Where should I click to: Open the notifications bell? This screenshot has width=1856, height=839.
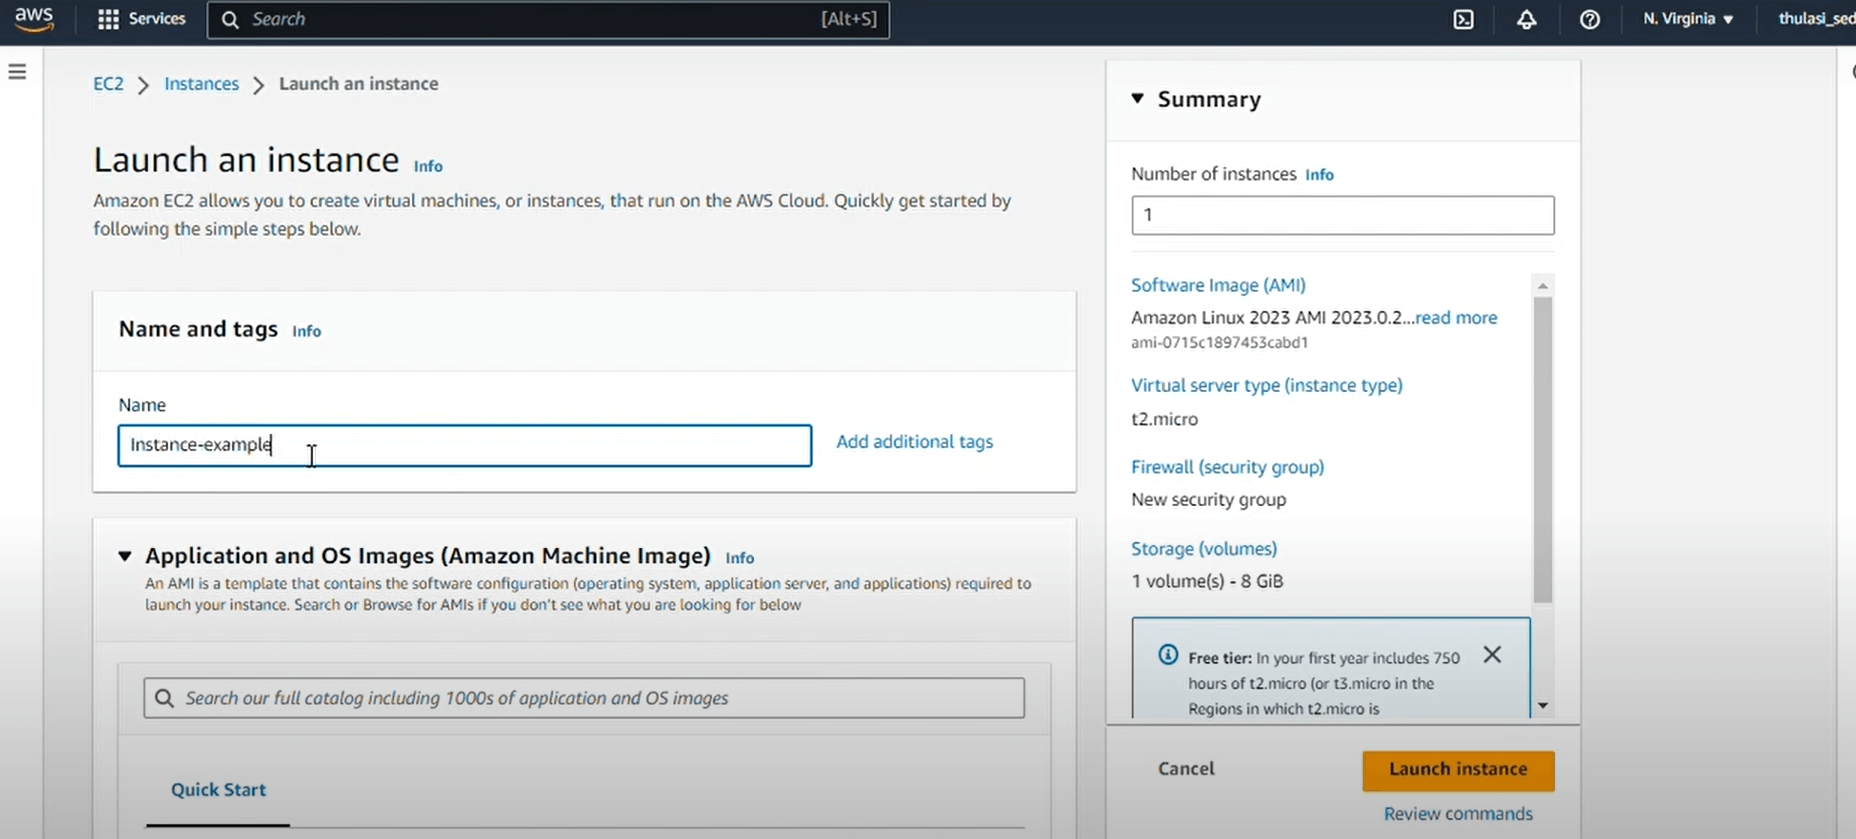point(1526,20)
